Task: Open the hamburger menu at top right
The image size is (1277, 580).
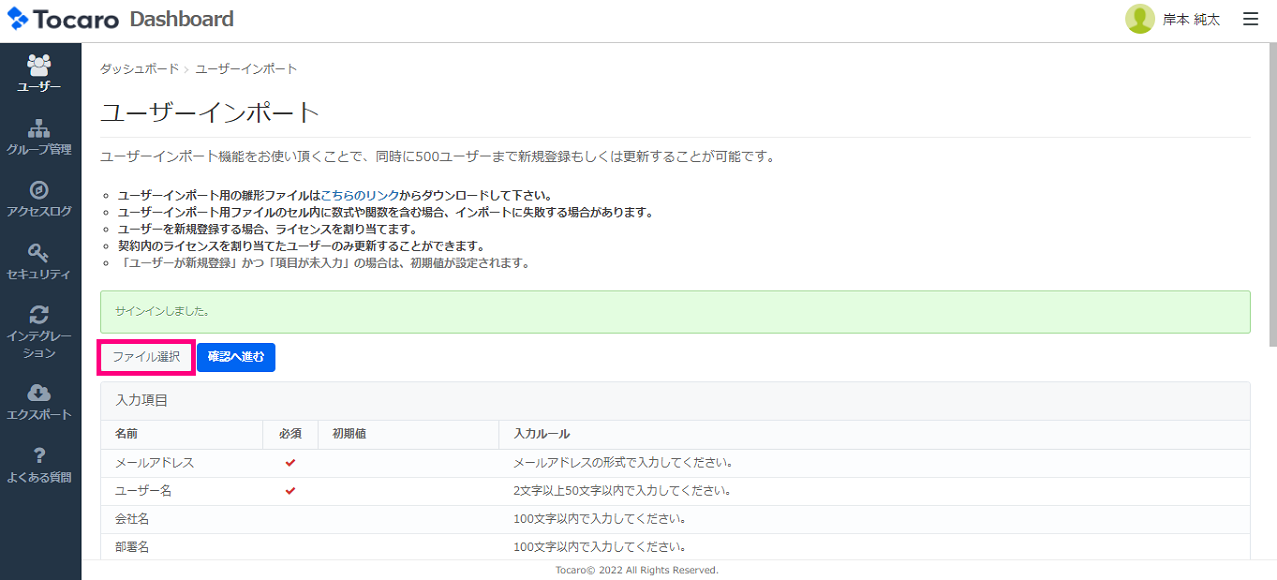Action: point(1250,19)
